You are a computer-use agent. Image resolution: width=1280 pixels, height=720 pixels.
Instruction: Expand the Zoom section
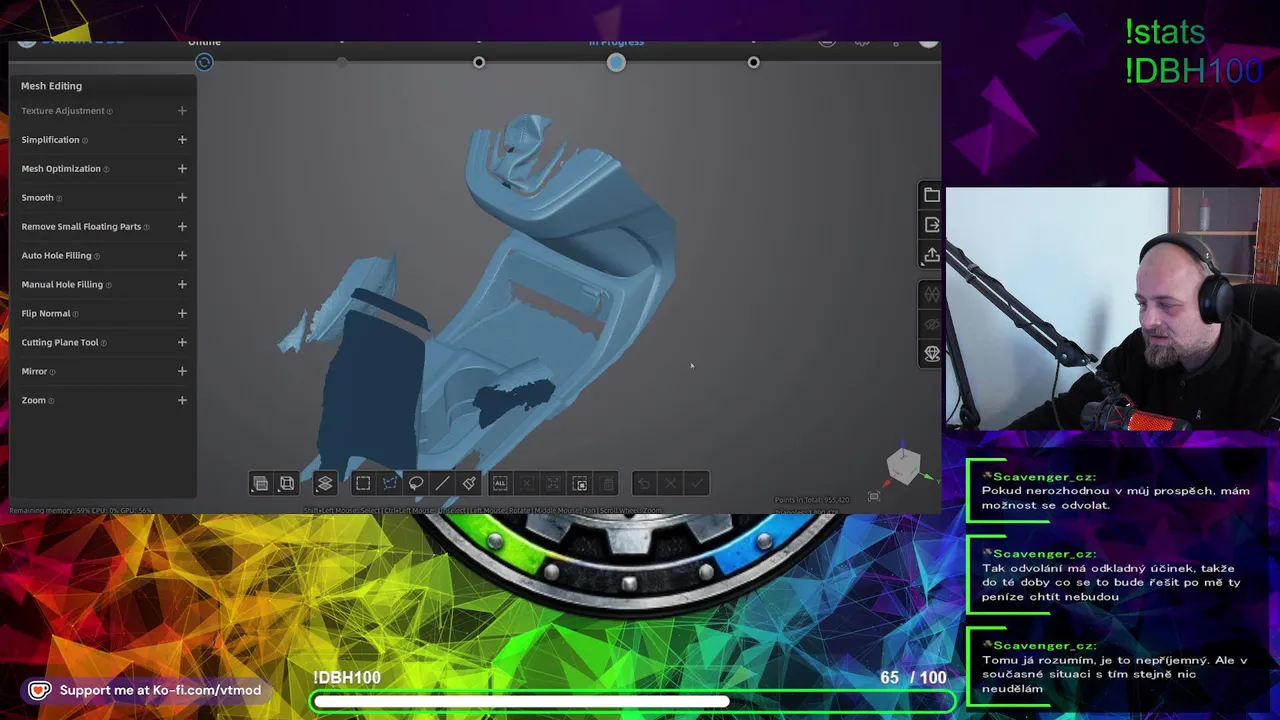tap(182, 401)
